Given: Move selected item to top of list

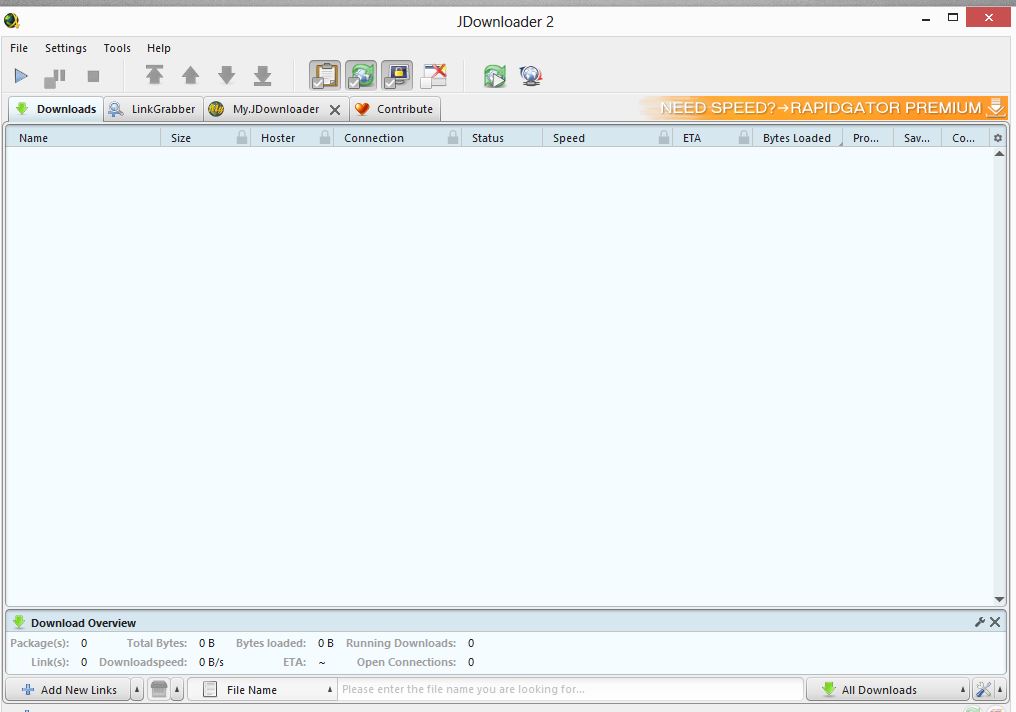Looking at the screenshot, I should pos(154,75).
